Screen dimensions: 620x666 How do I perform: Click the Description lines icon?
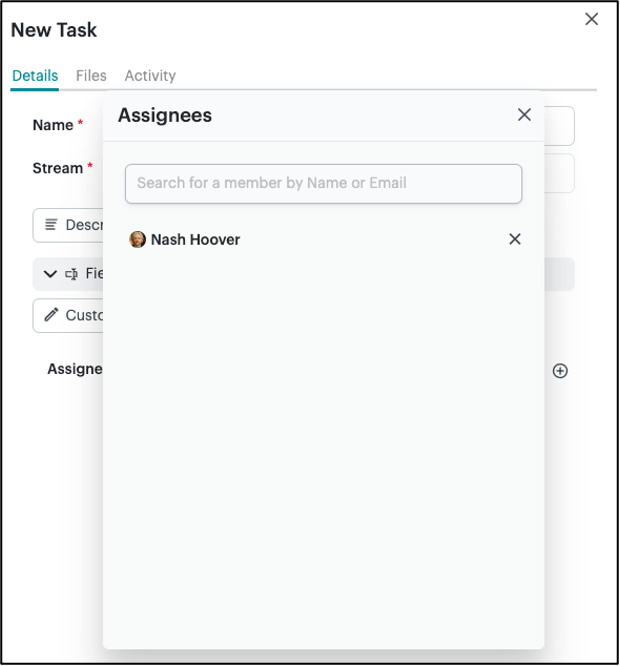51,225
